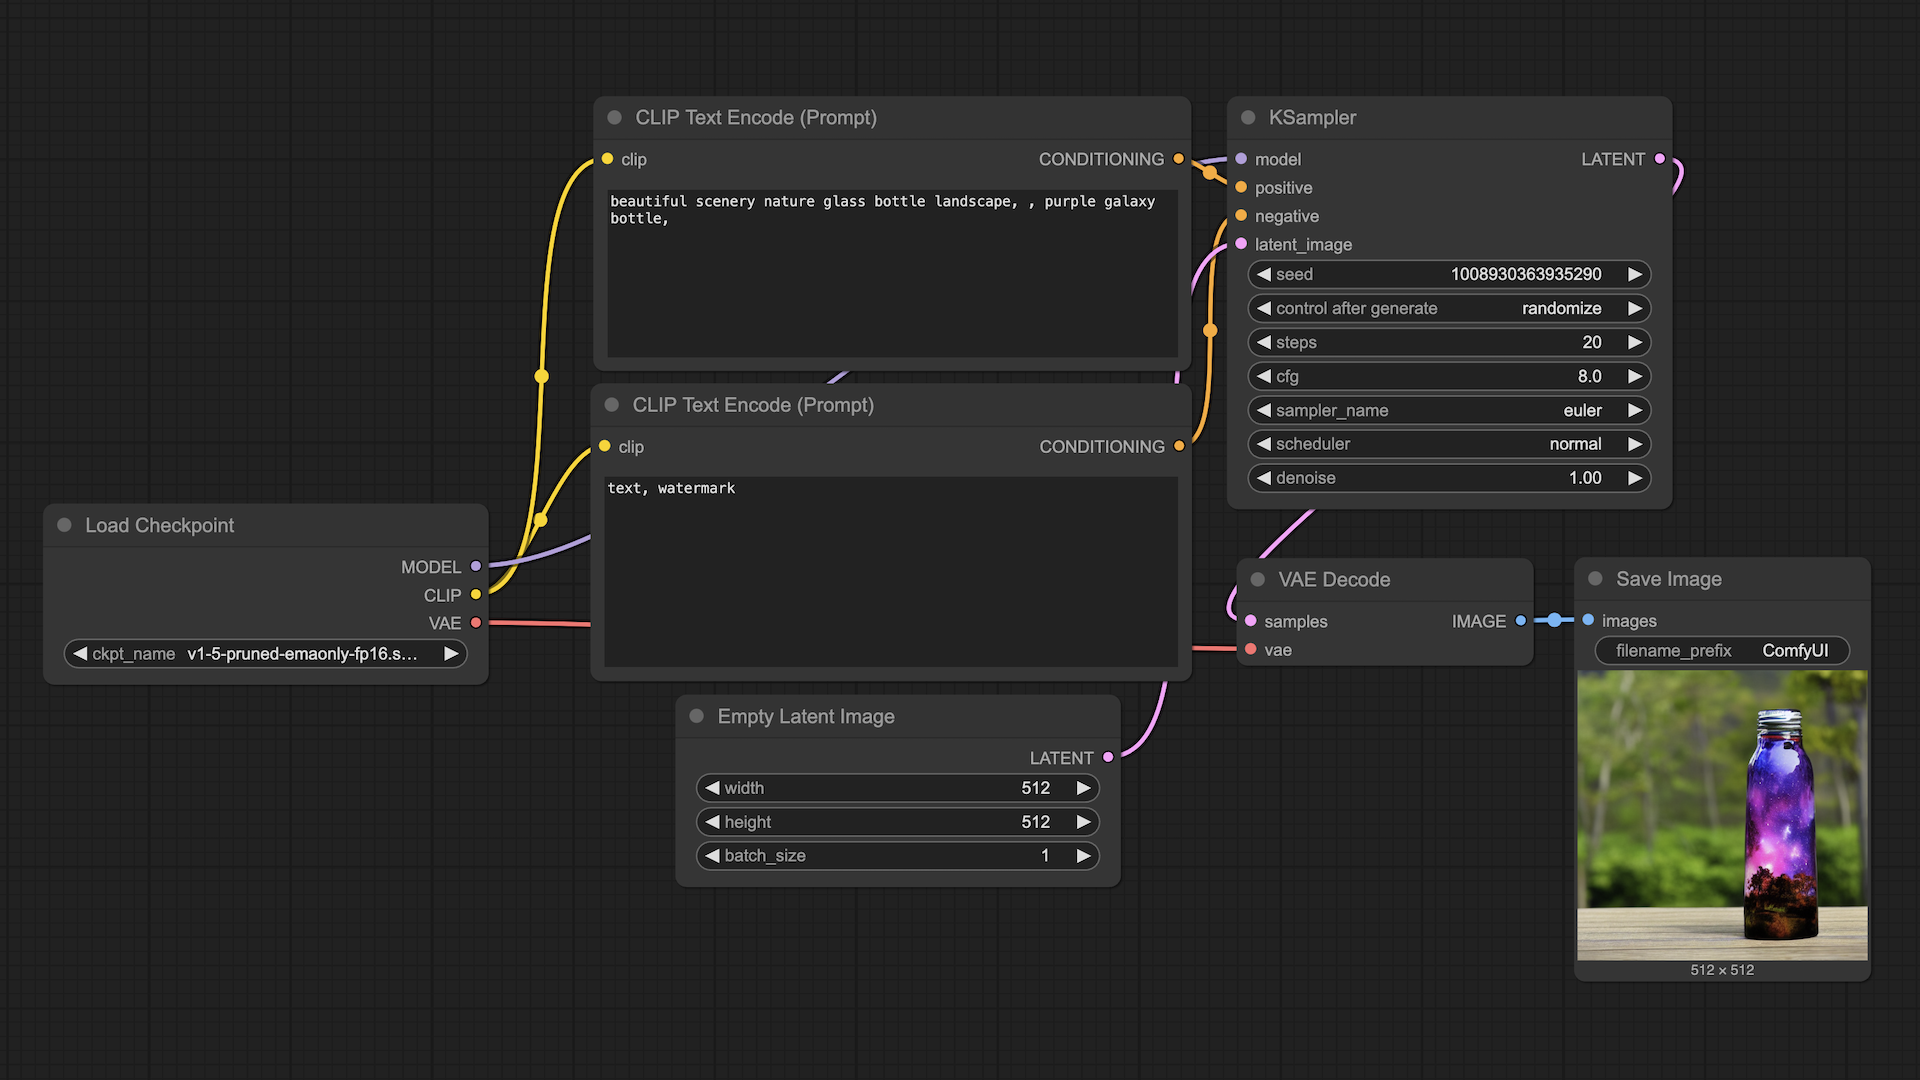Select next checkpoint with ckpt_name right arrow

(451, 654)
